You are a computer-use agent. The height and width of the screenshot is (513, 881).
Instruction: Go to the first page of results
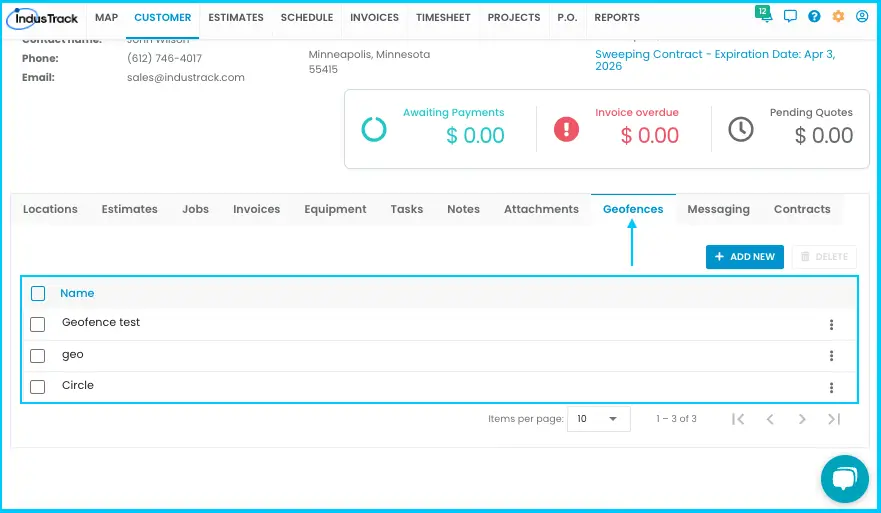[x=738, y=419]
